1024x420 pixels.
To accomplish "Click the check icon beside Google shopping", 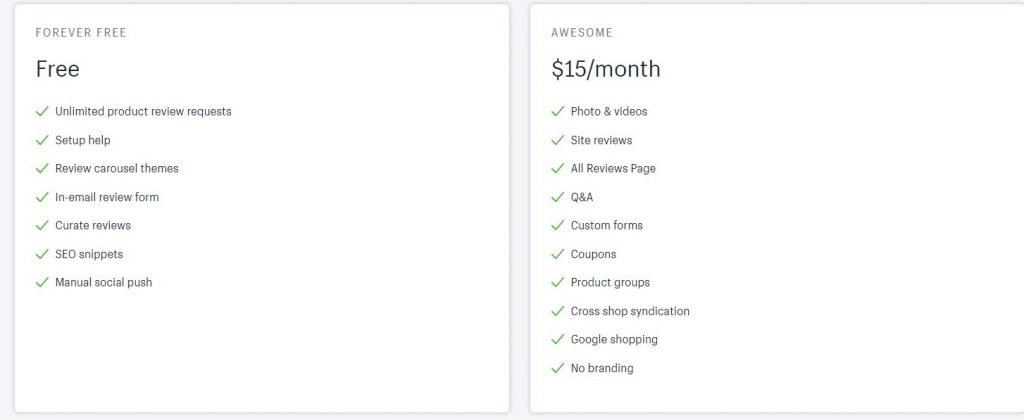I will click(x=558, y=339).
